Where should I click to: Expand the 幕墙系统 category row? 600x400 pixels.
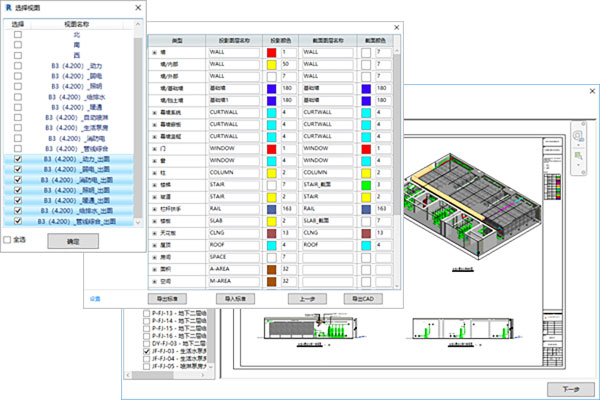click(x=154, y=112)
